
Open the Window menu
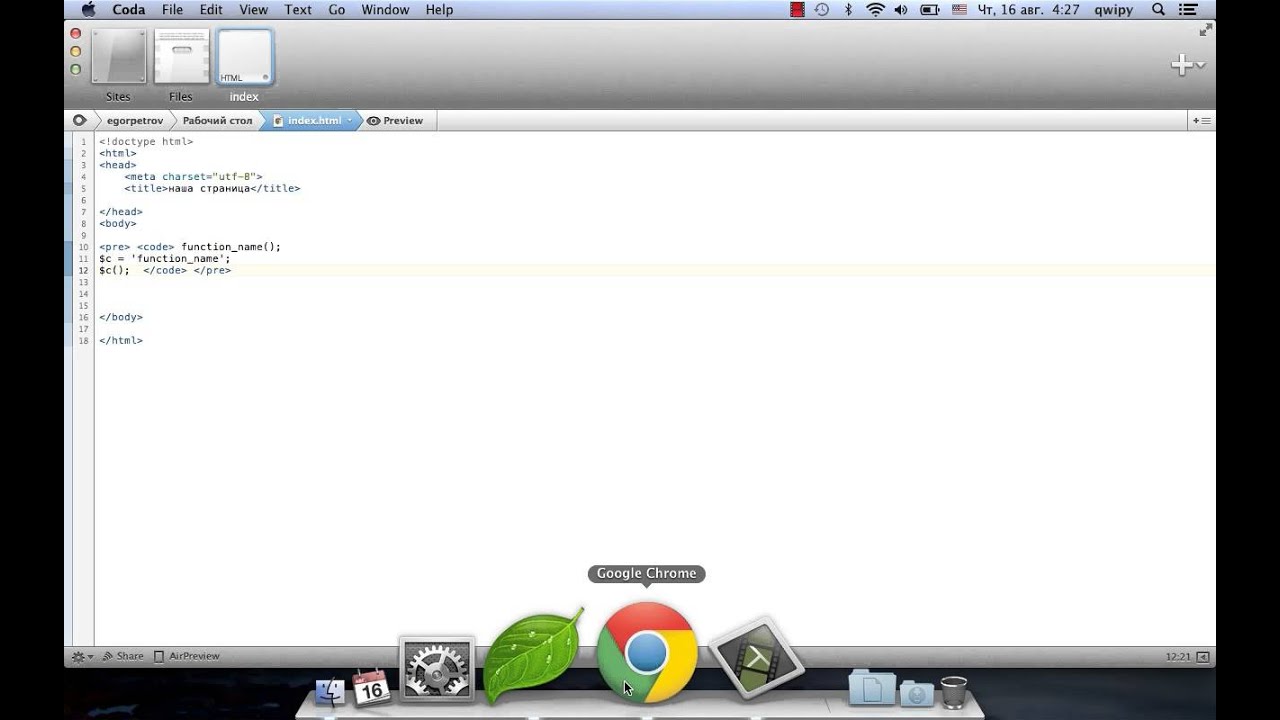pyautogui.click(x=385, y=9)
